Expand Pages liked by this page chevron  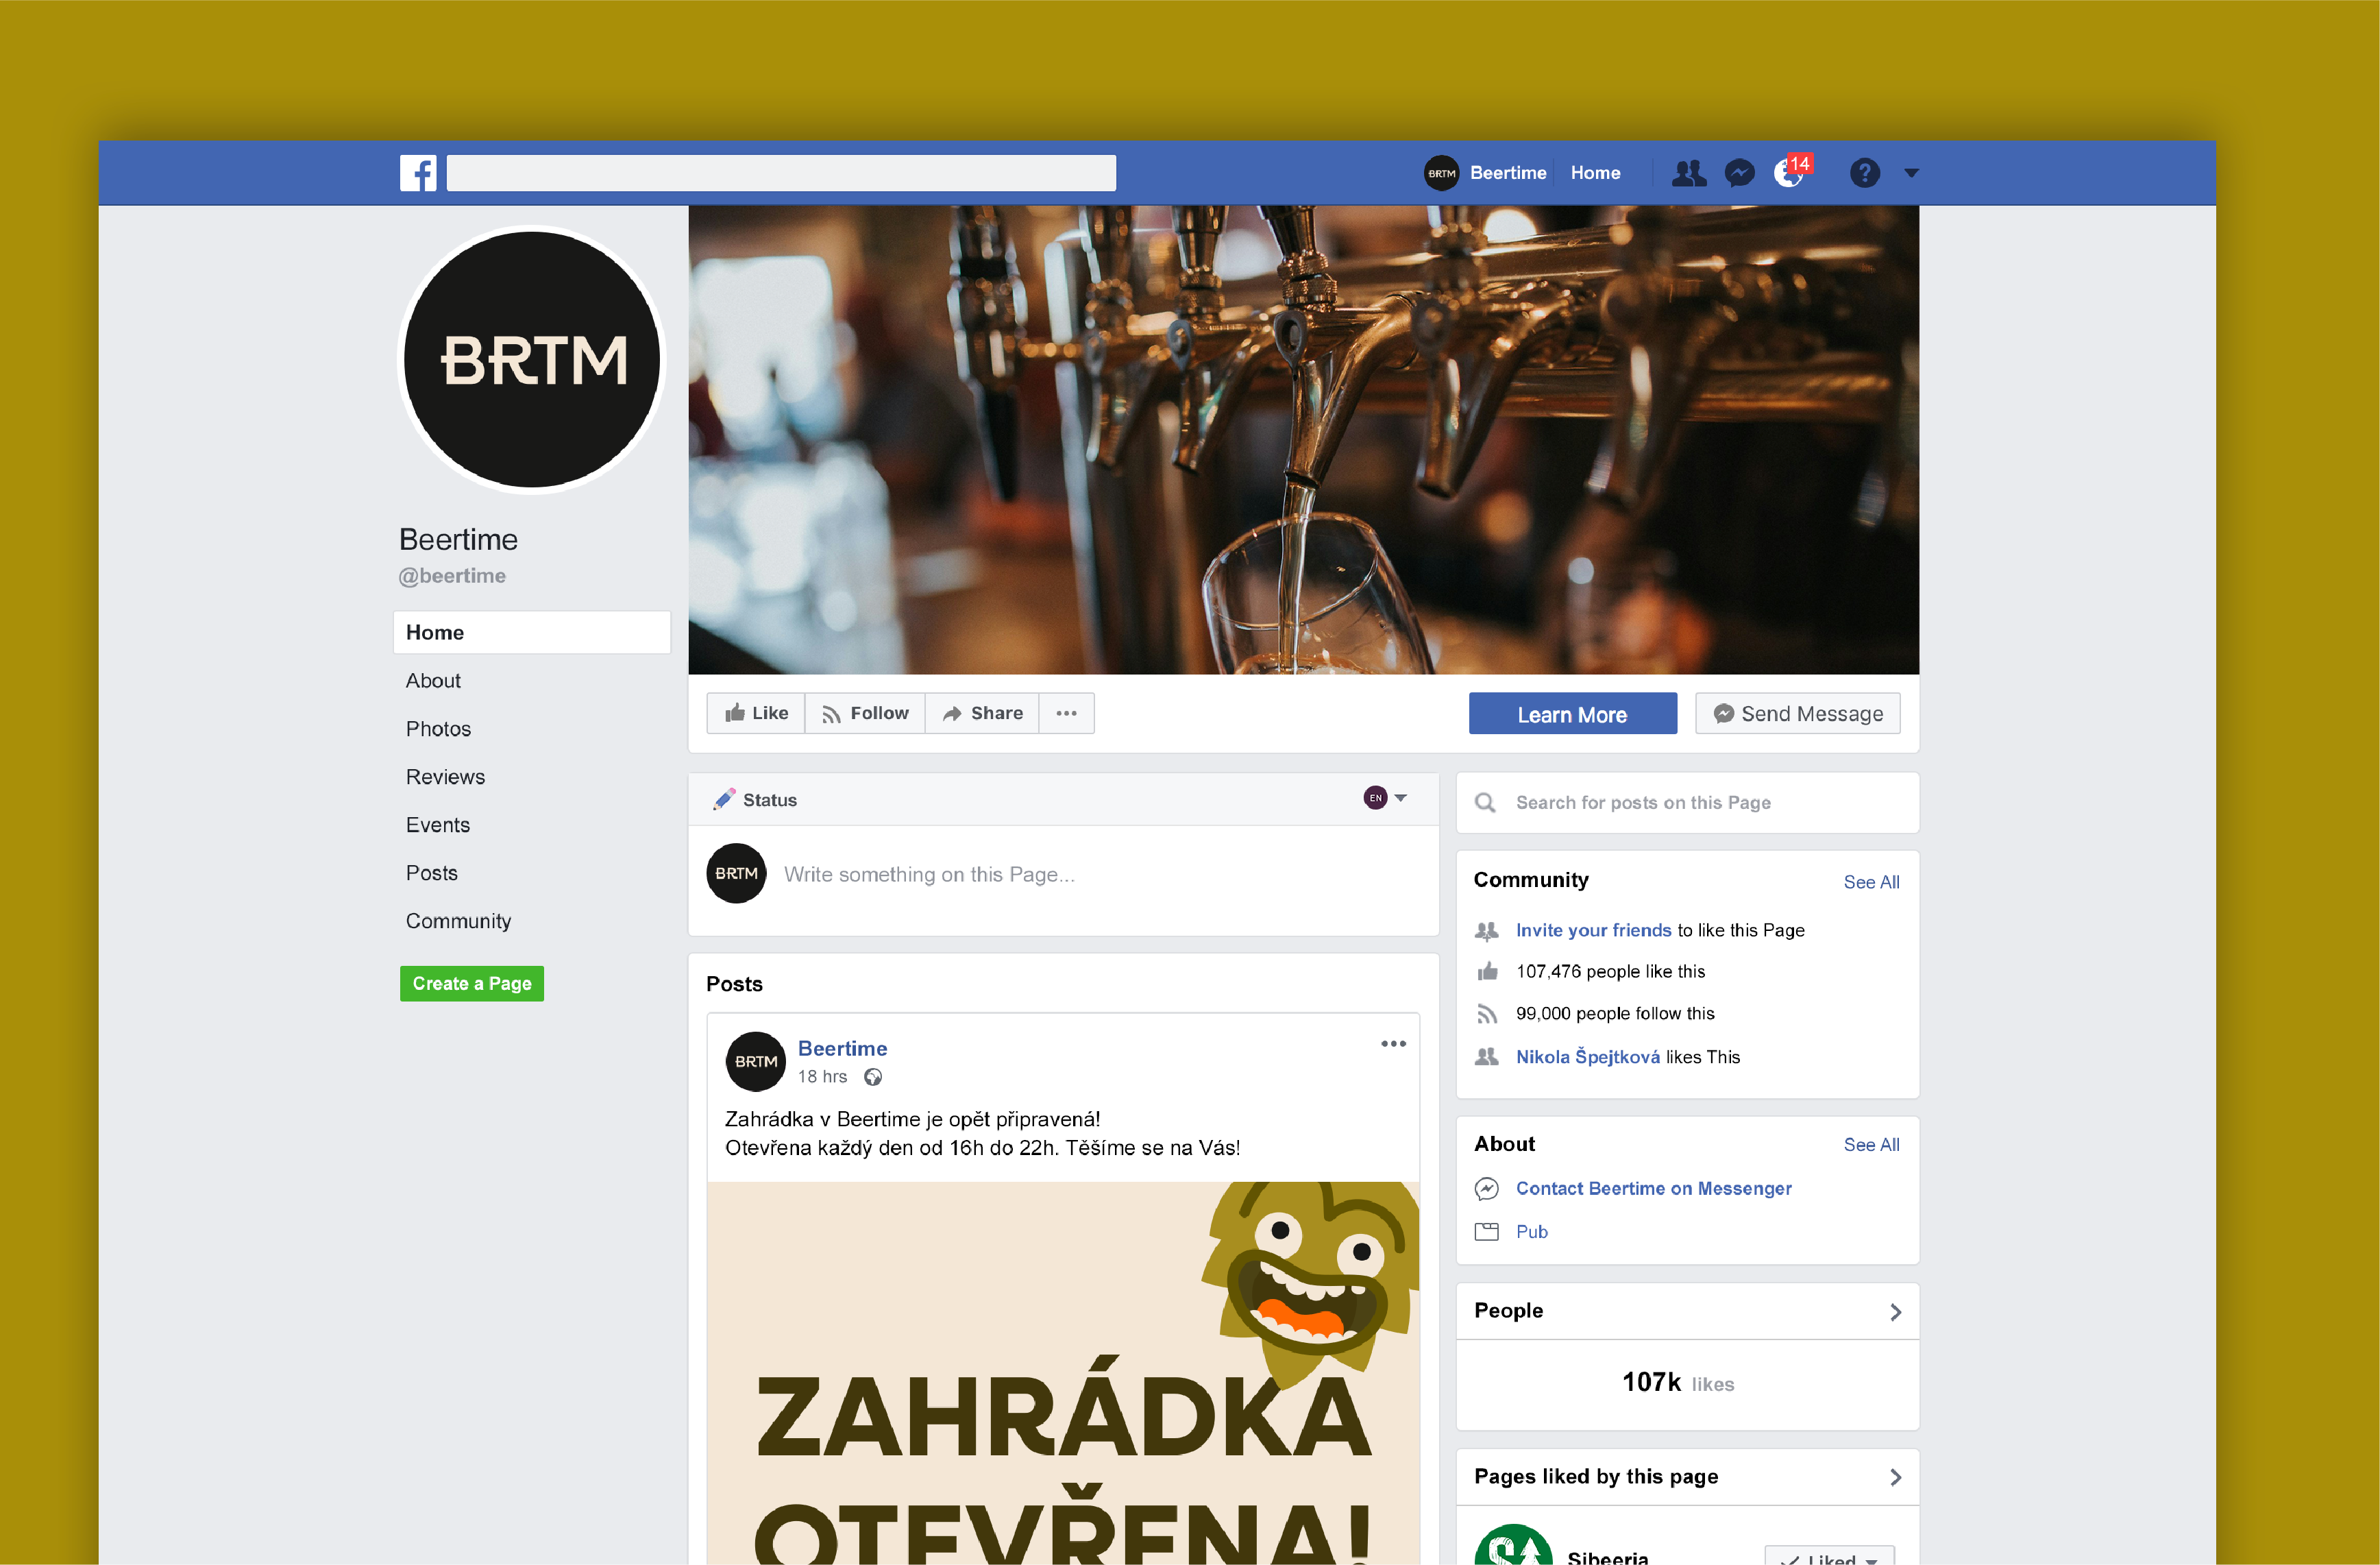click(x=1895, y=1477)
